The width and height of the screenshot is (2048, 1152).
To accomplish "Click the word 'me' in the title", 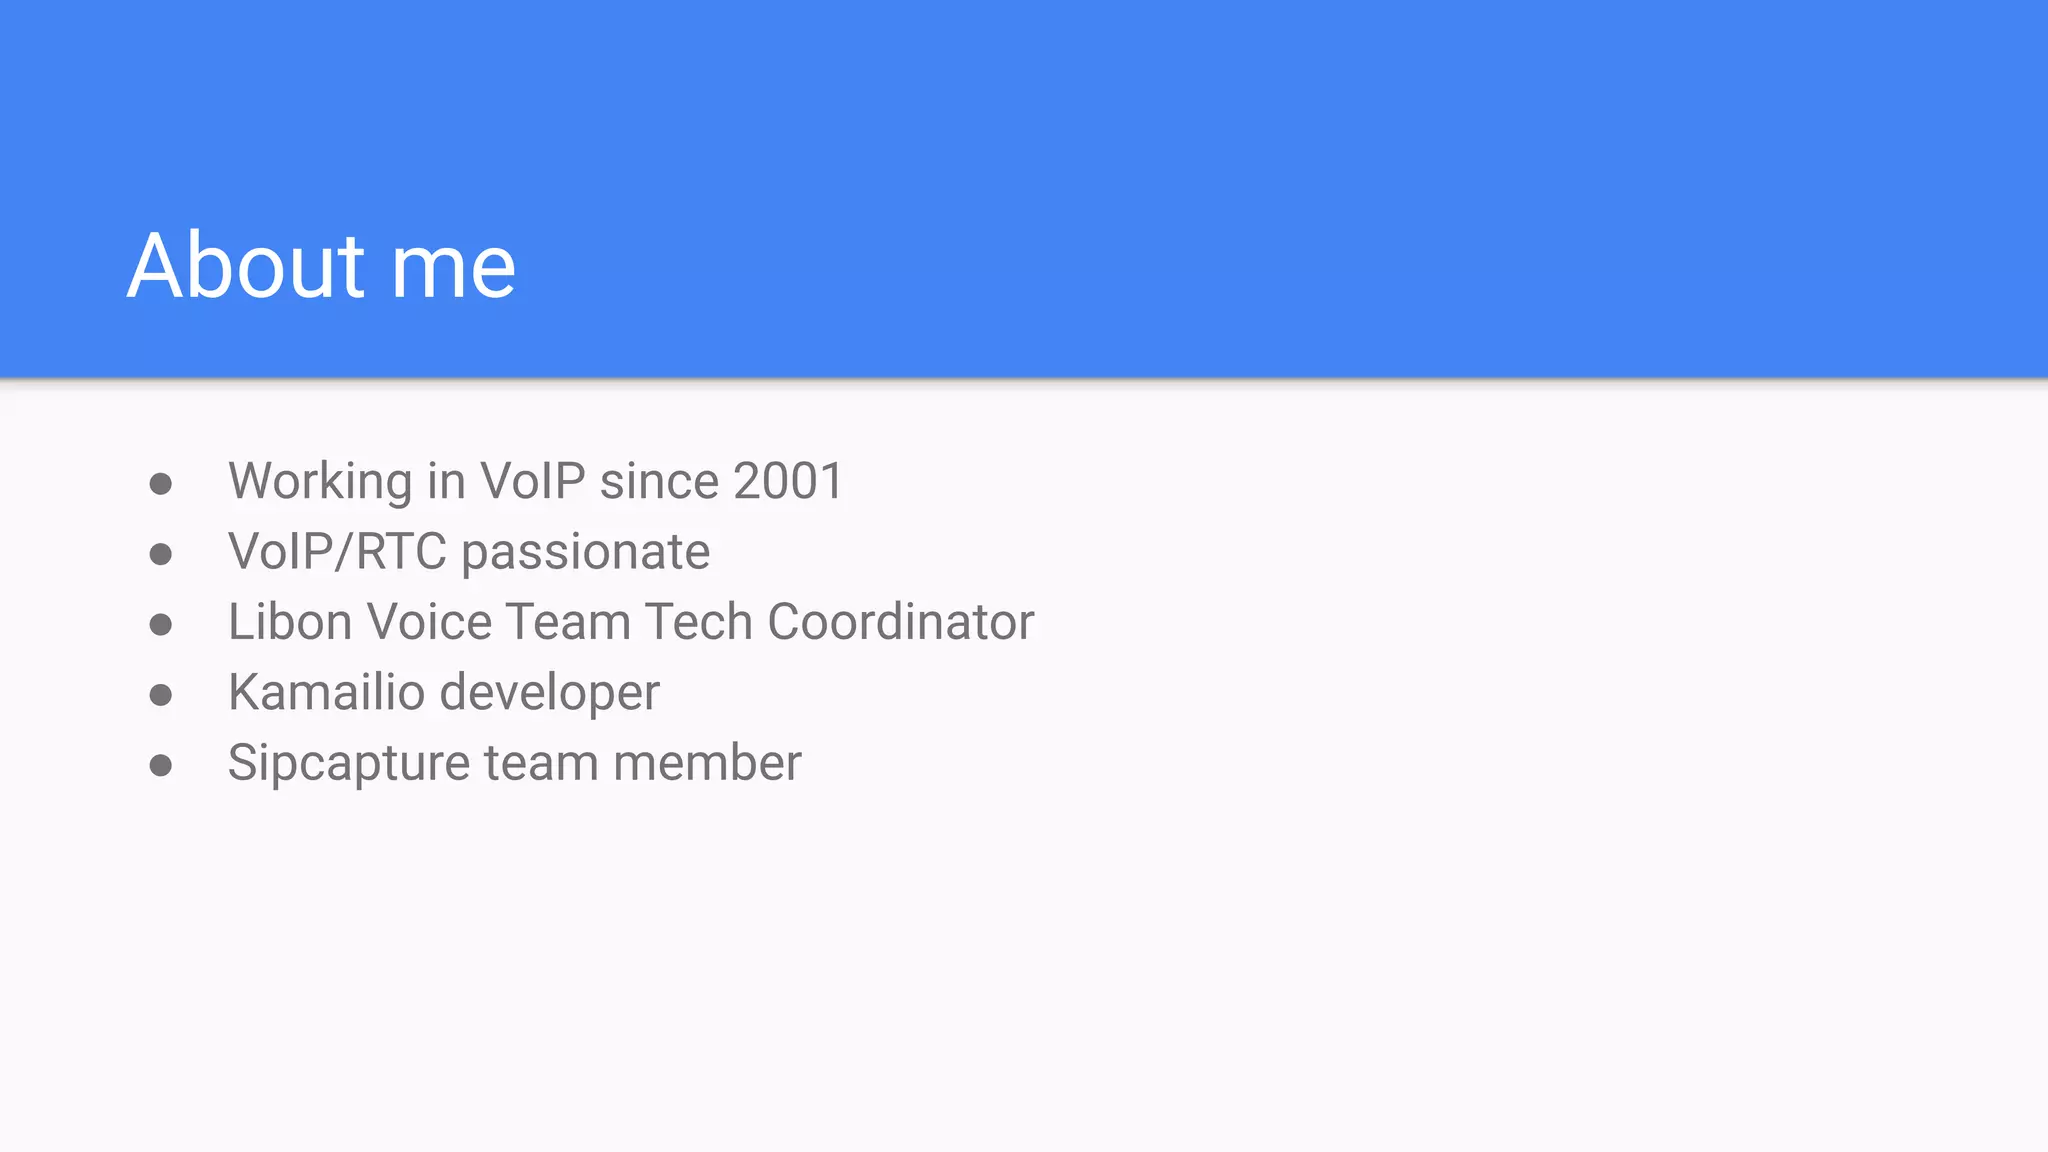I will point(452,268).
